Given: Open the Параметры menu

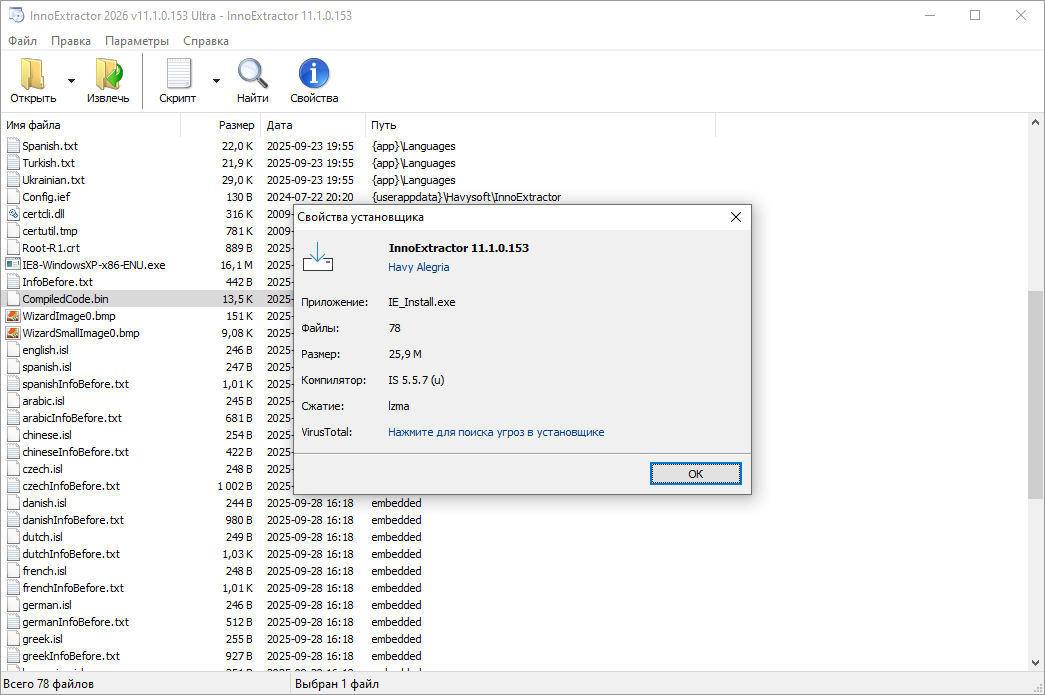Looking at the screenshot, I should point(137,41).
